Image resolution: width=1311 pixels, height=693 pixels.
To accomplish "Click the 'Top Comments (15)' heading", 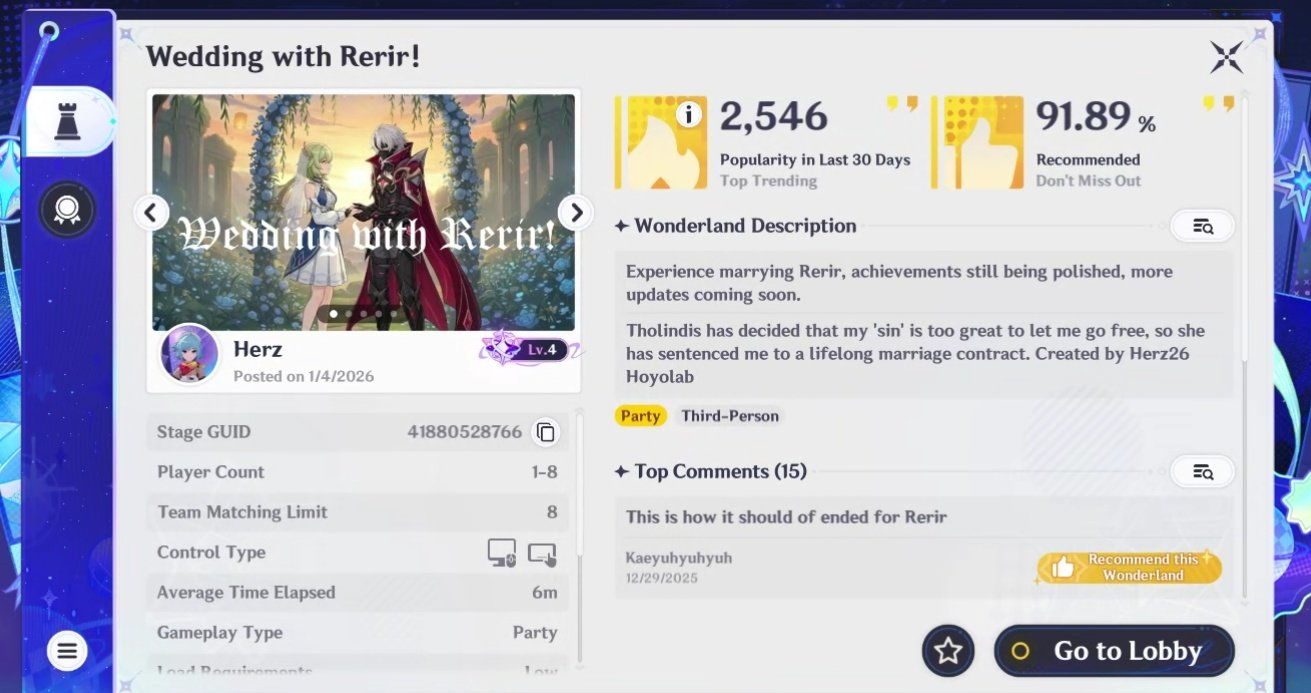I will point(720,471).
